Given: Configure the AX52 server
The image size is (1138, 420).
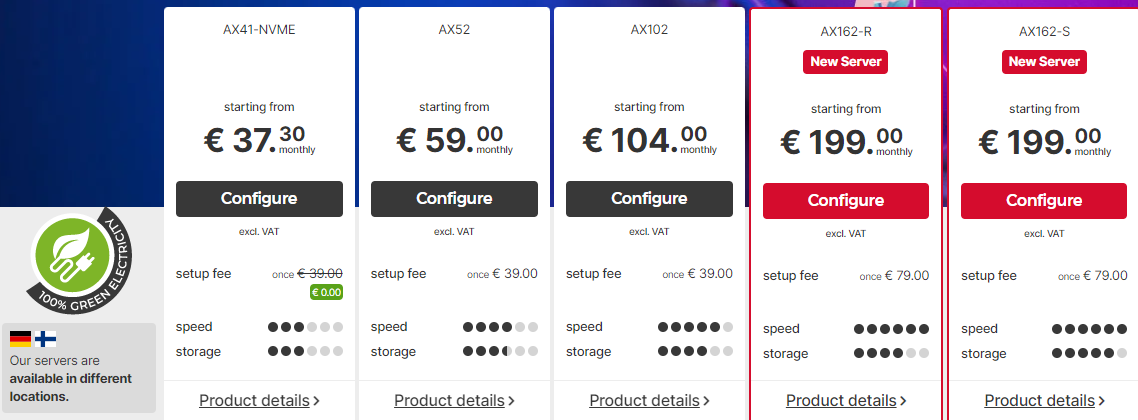Looking at the screenshot, I should click(x=454, y=199).
